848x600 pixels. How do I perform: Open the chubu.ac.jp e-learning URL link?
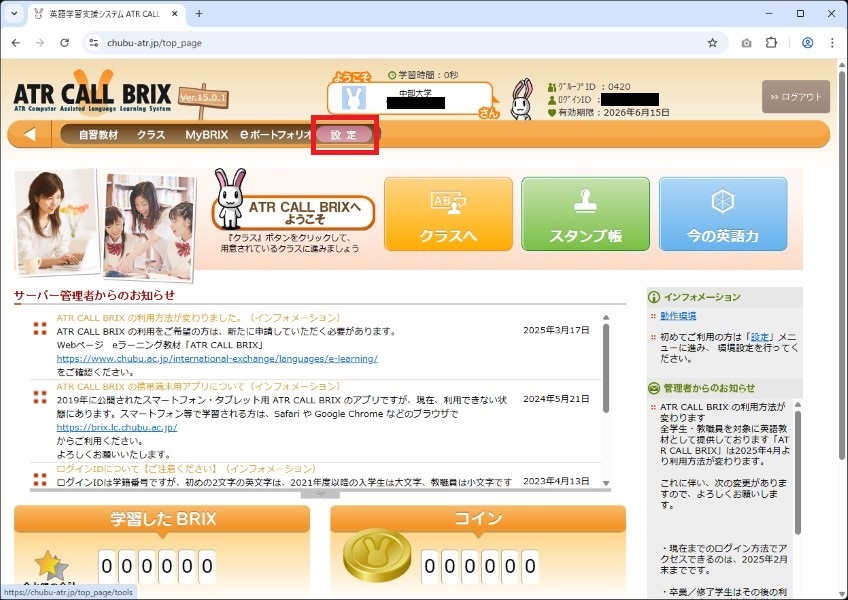[x=216, y=358]
